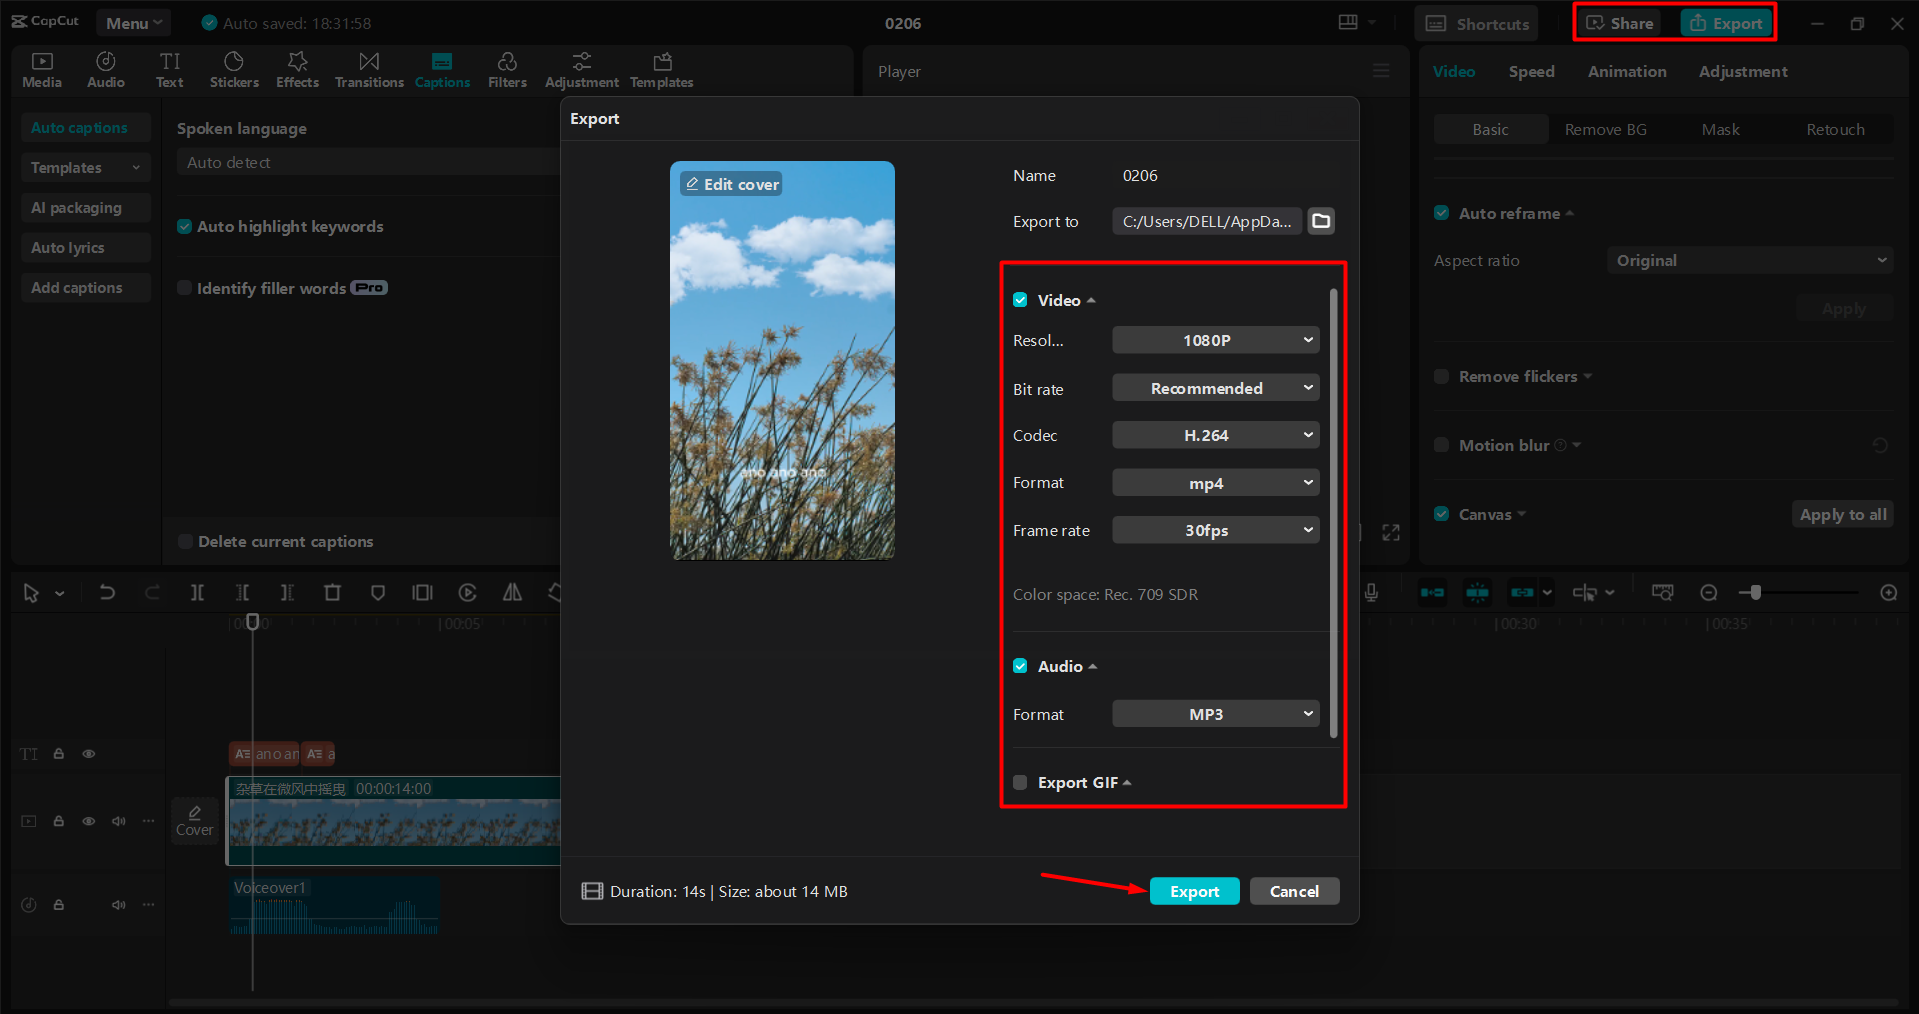
Task: Click the Split tool in the timeline toolbar
Action: [x=197, y=592]
